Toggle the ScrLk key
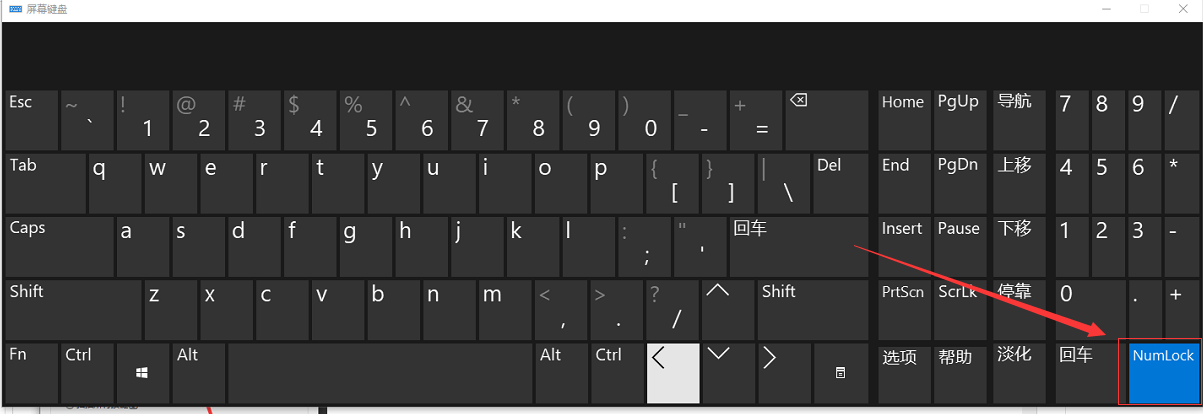 (x=959, y=309)
